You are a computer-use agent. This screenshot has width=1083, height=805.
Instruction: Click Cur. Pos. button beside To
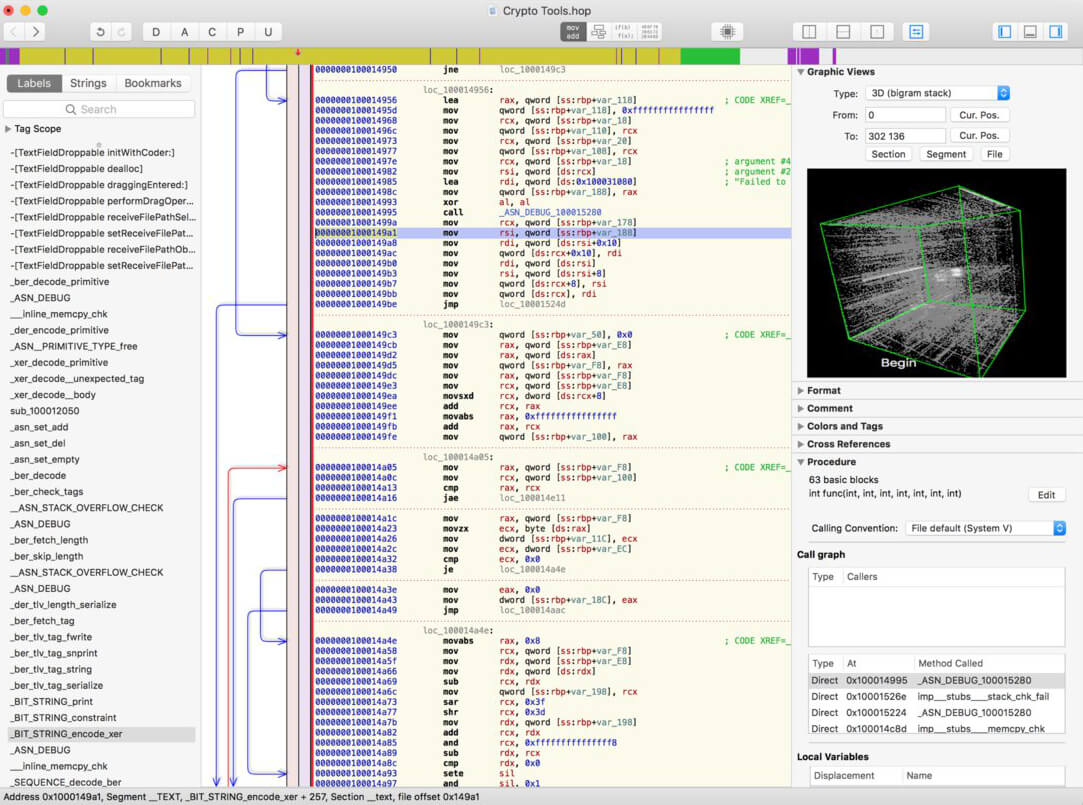pyautogui.click(x=979, y=136)
